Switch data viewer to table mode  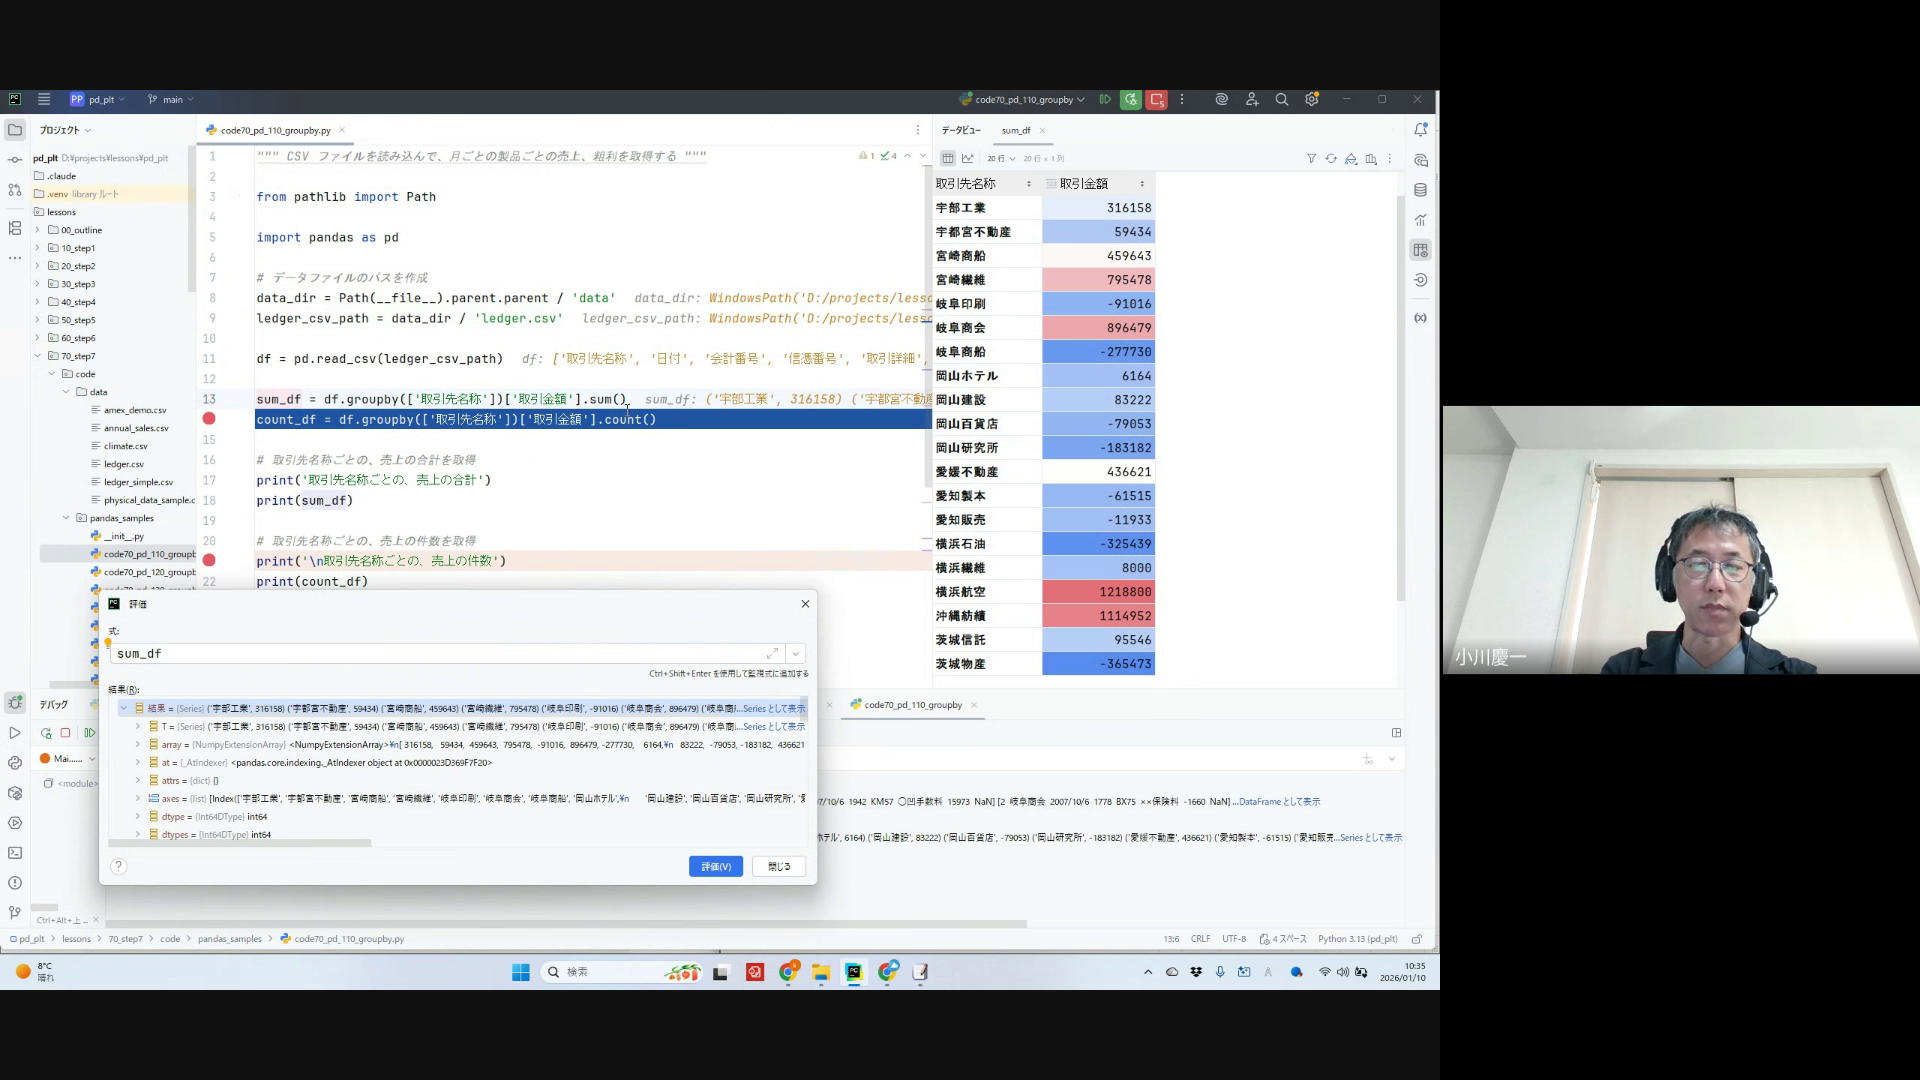(947, 159)
